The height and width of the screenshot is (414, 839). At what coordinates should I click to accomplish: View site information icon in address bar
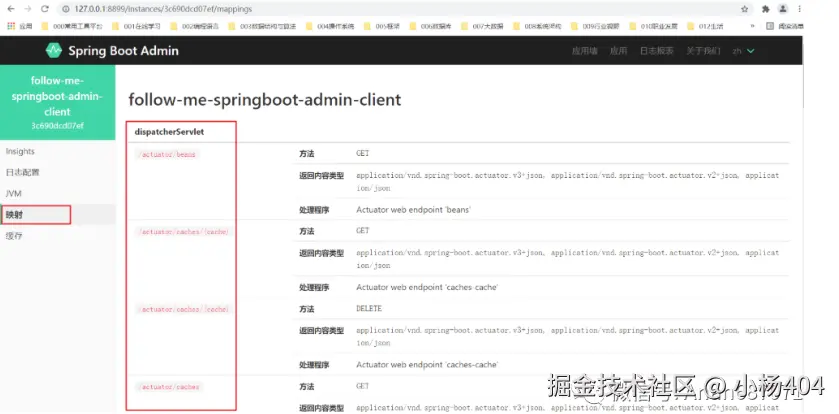pyautogui.click(x=66, y=9)
